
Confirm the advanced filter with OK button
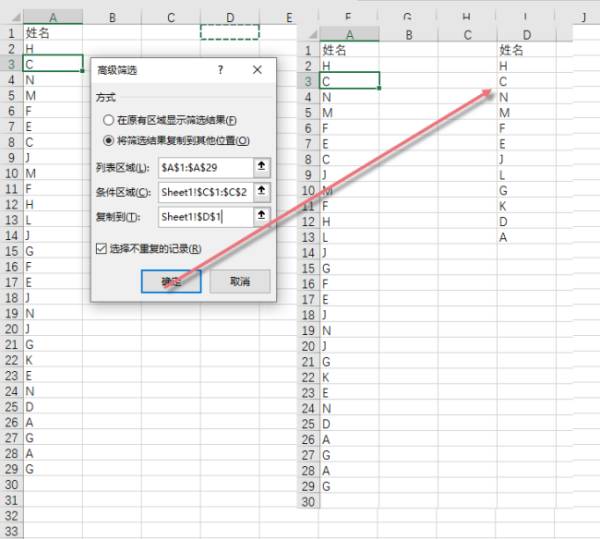click(x=171, y=282)
